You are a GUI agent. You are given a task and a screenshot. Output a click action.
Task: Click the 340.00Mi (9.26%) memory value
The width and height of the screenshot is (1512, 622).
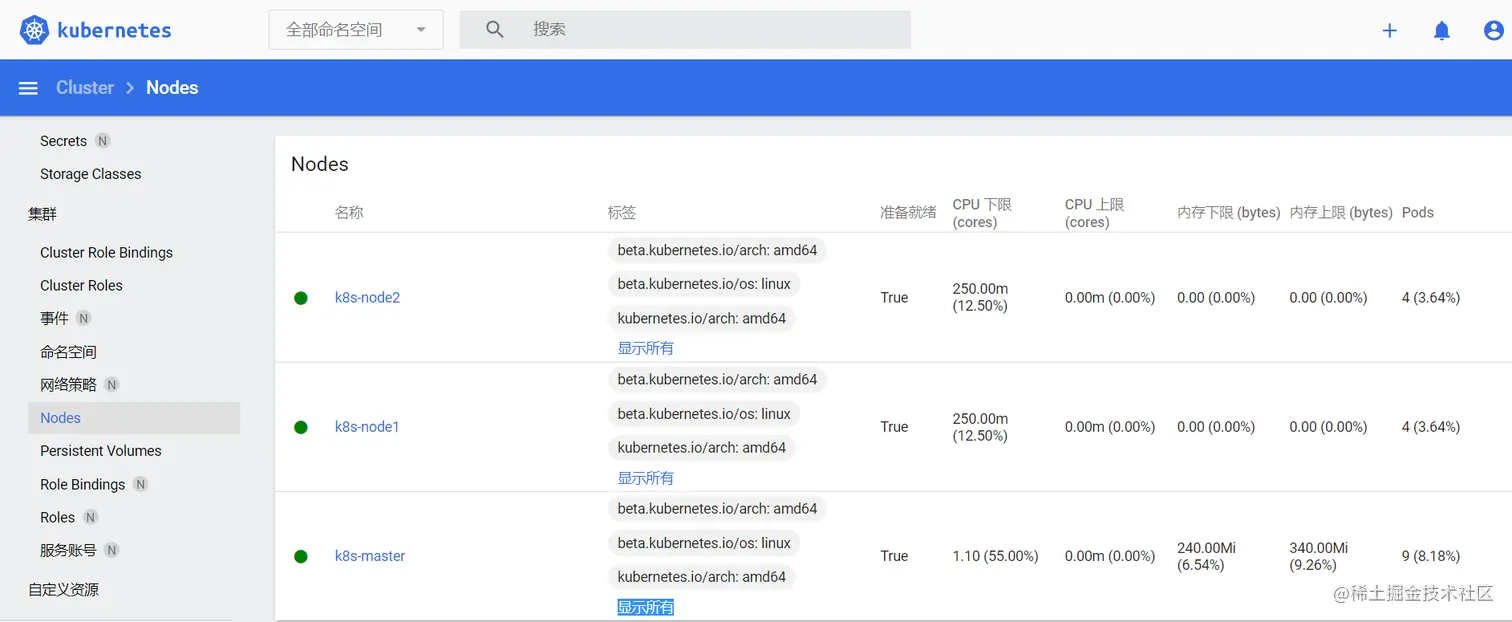coord(1319,556)
